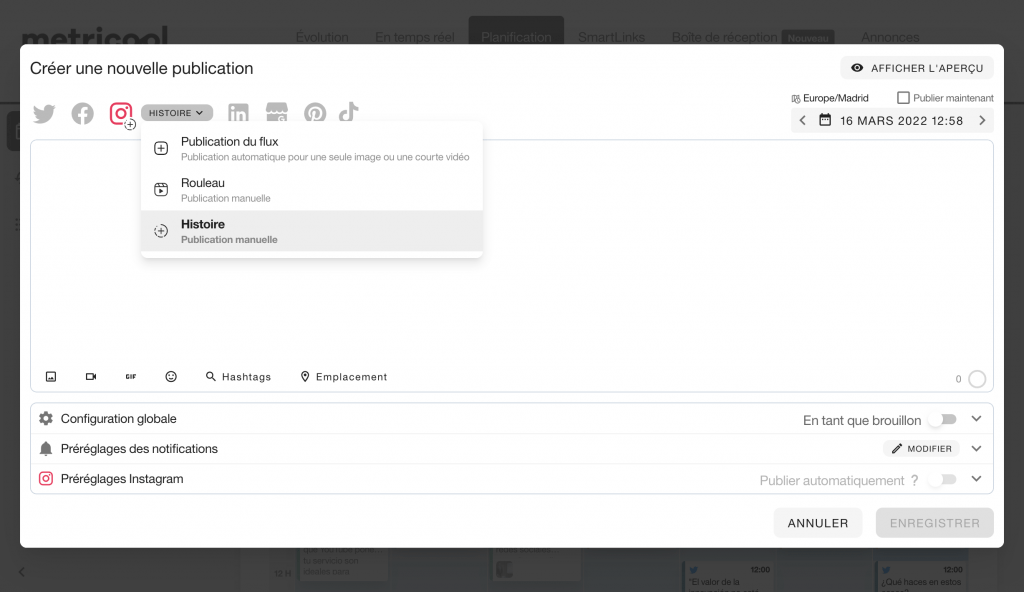Screen dimensions: 1024x592
Task: Toggle Publier automatiquement switch
Action: [943, 480]
